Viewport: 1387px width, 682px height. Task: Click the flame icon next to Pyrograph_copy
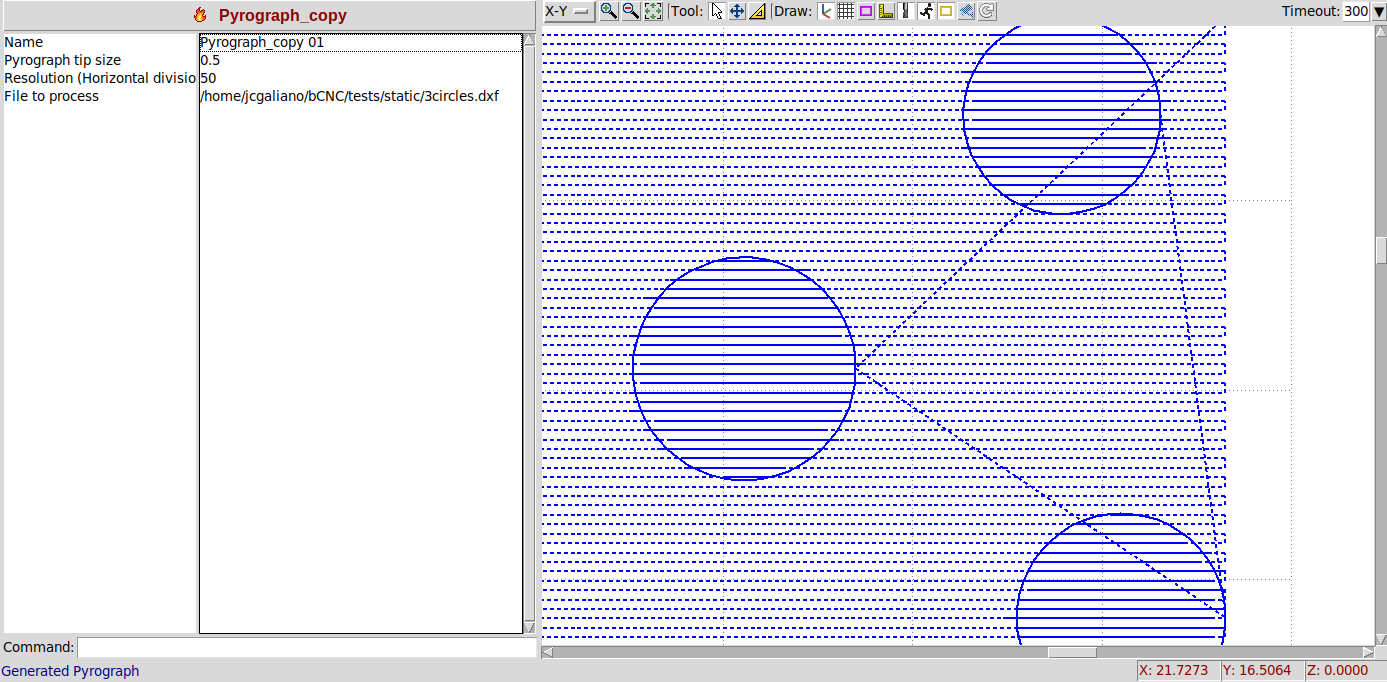[200, 15]
